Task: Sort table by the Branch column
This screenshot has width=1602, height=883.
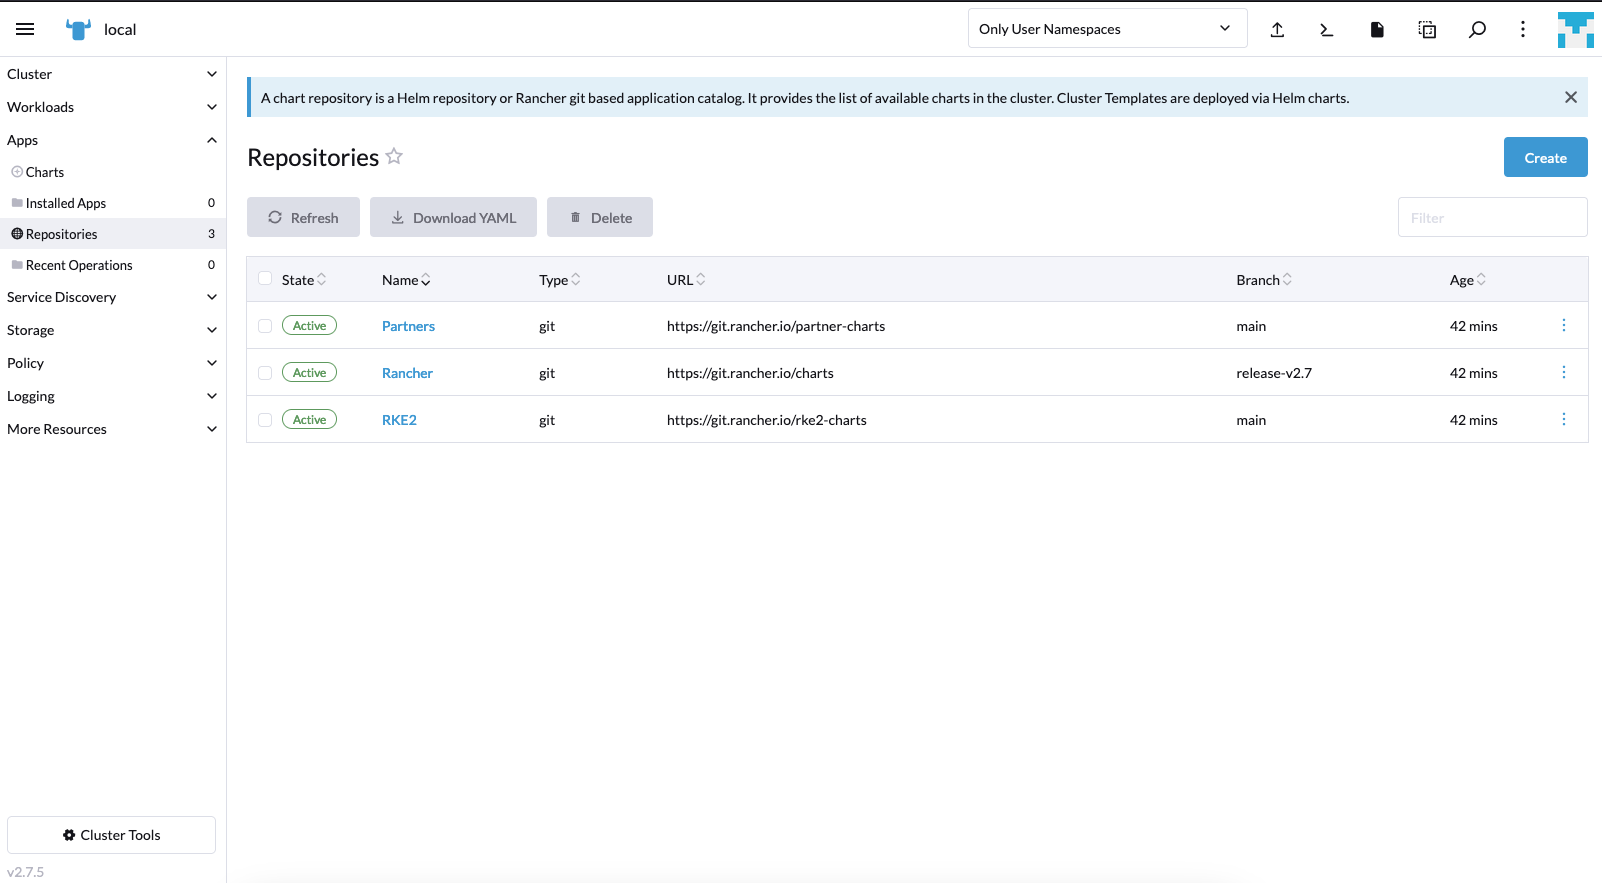Action: click(1264, 280)
